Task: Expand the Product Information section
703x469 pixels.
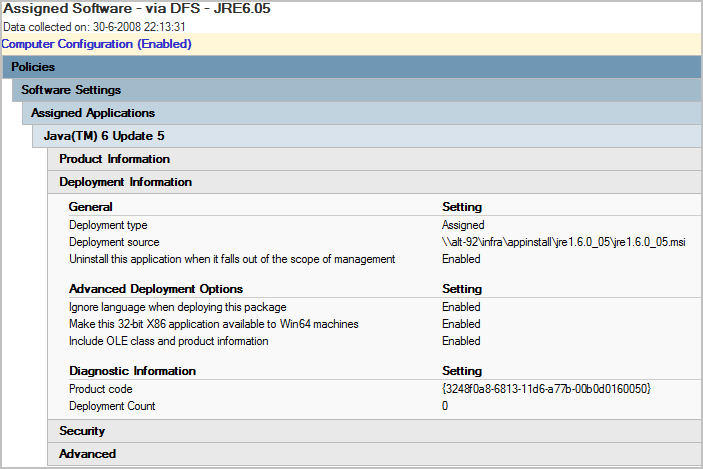Action: click(374, 159)
